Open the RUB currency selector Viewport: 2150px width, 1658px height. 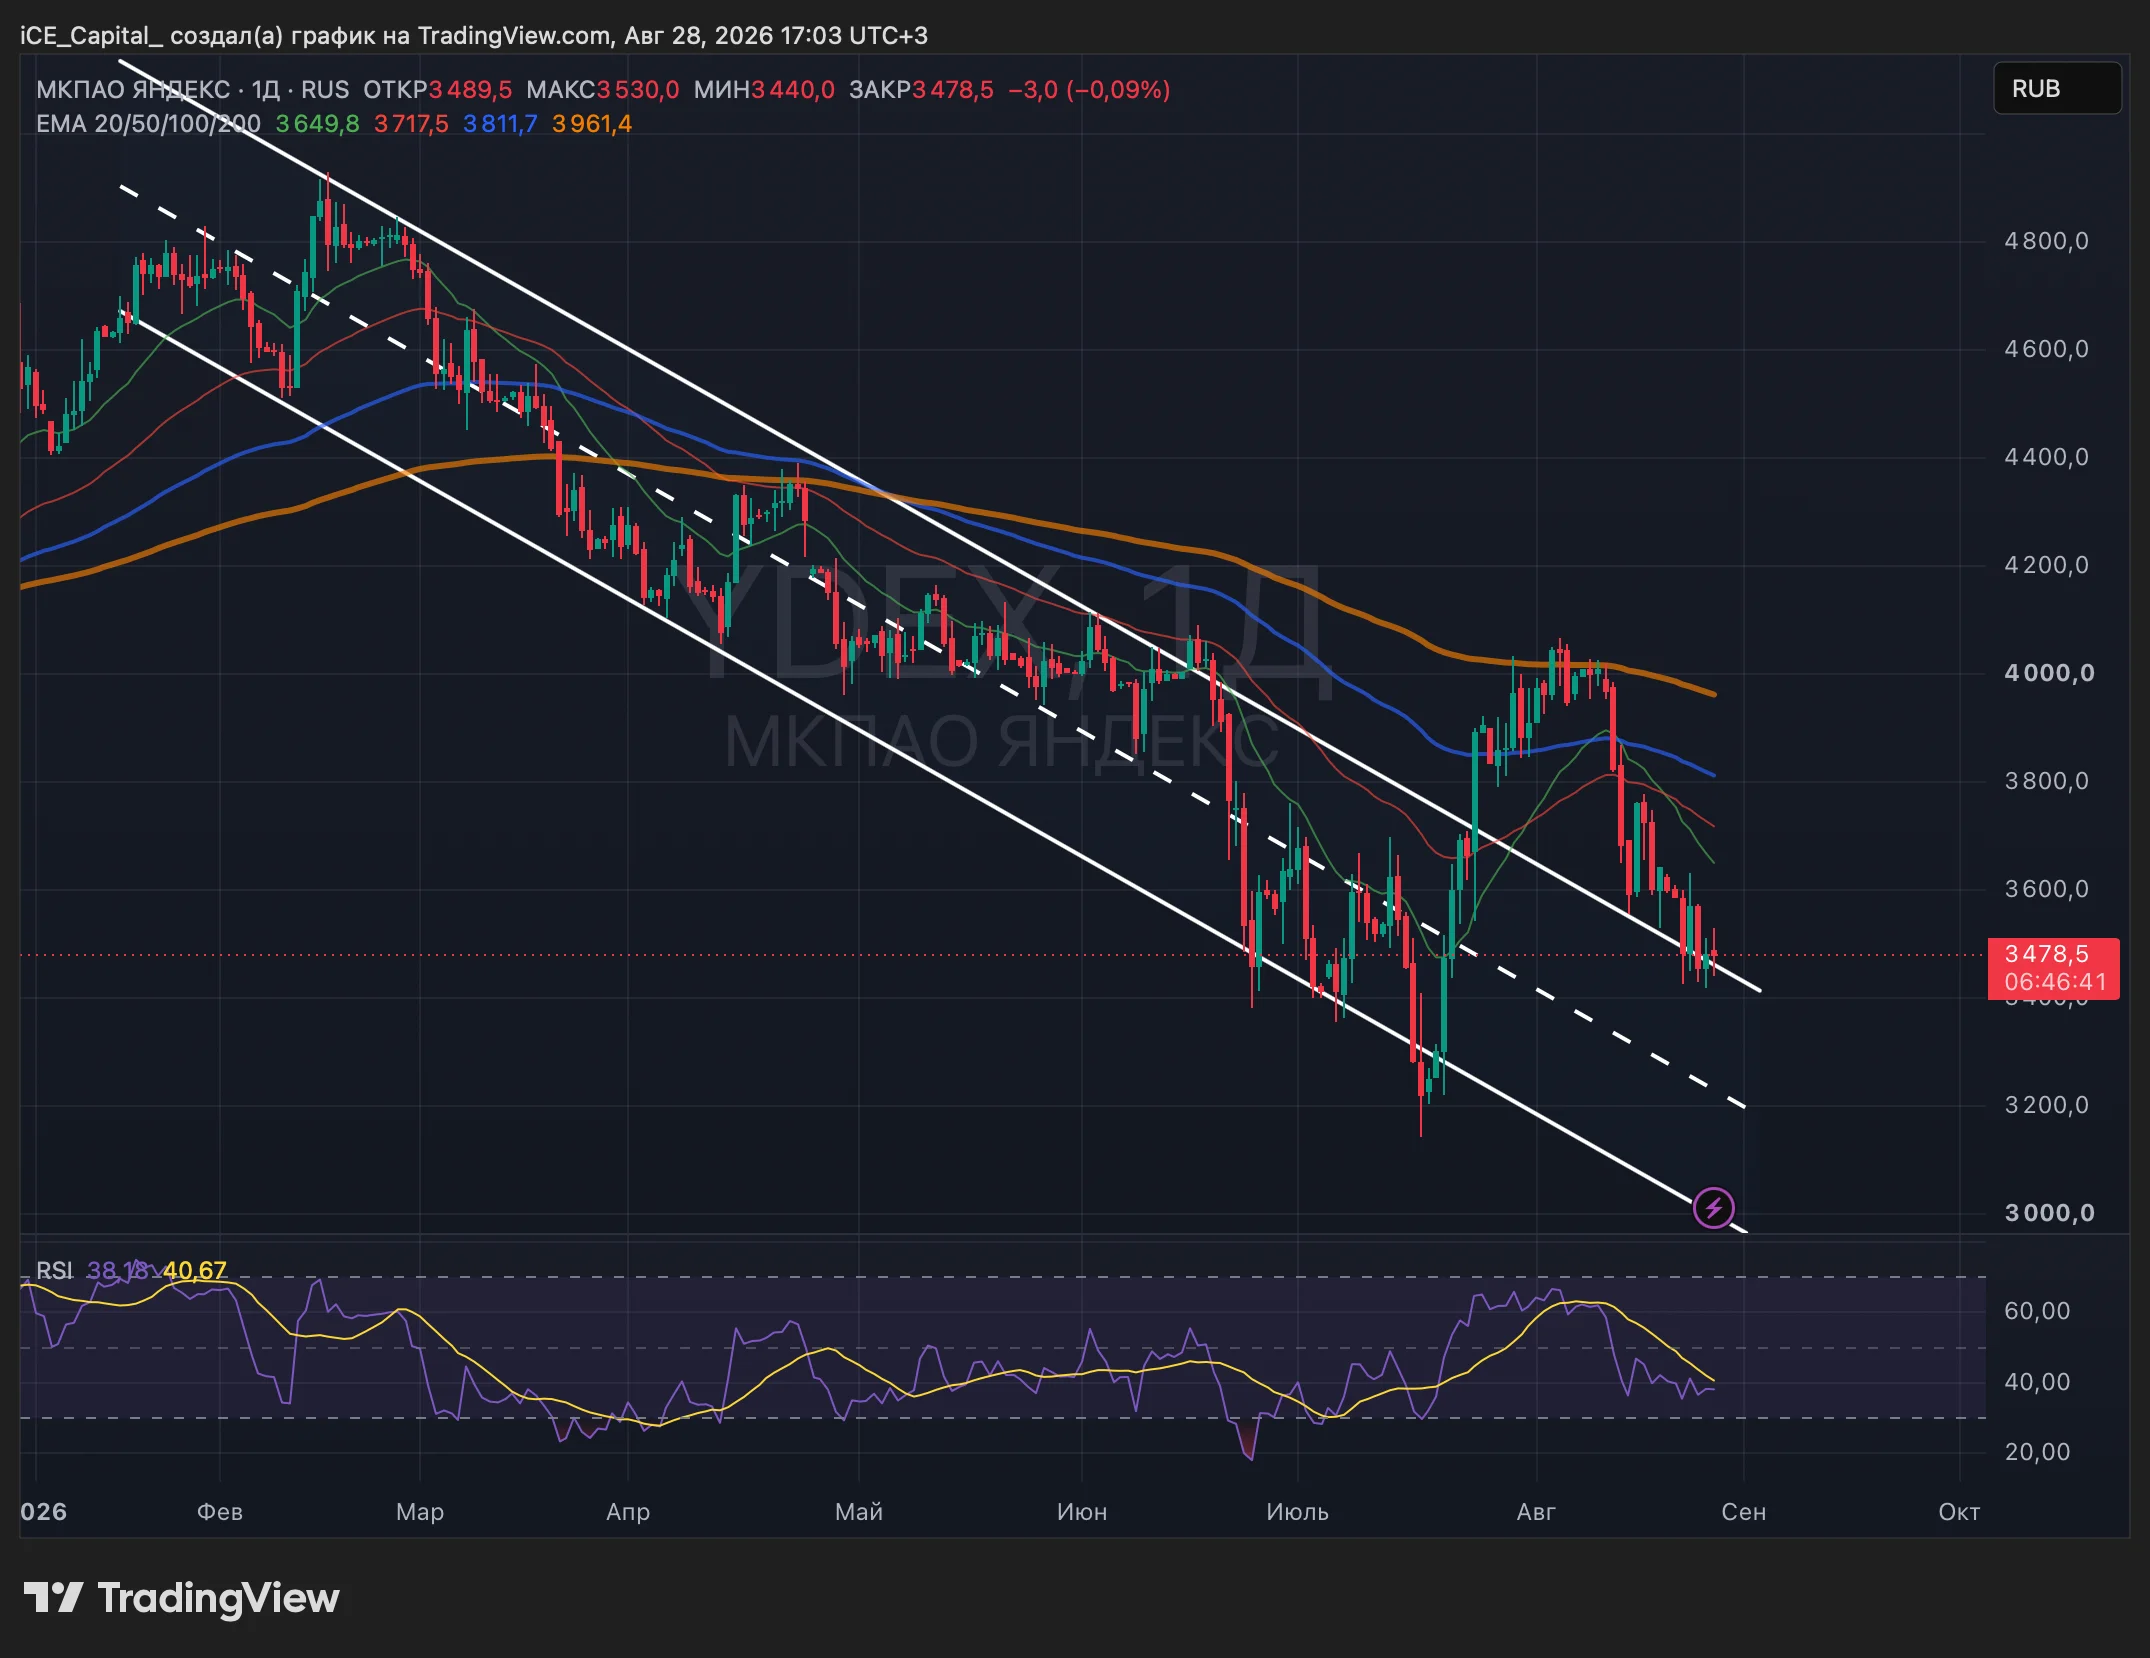[x=2057, y=89]
